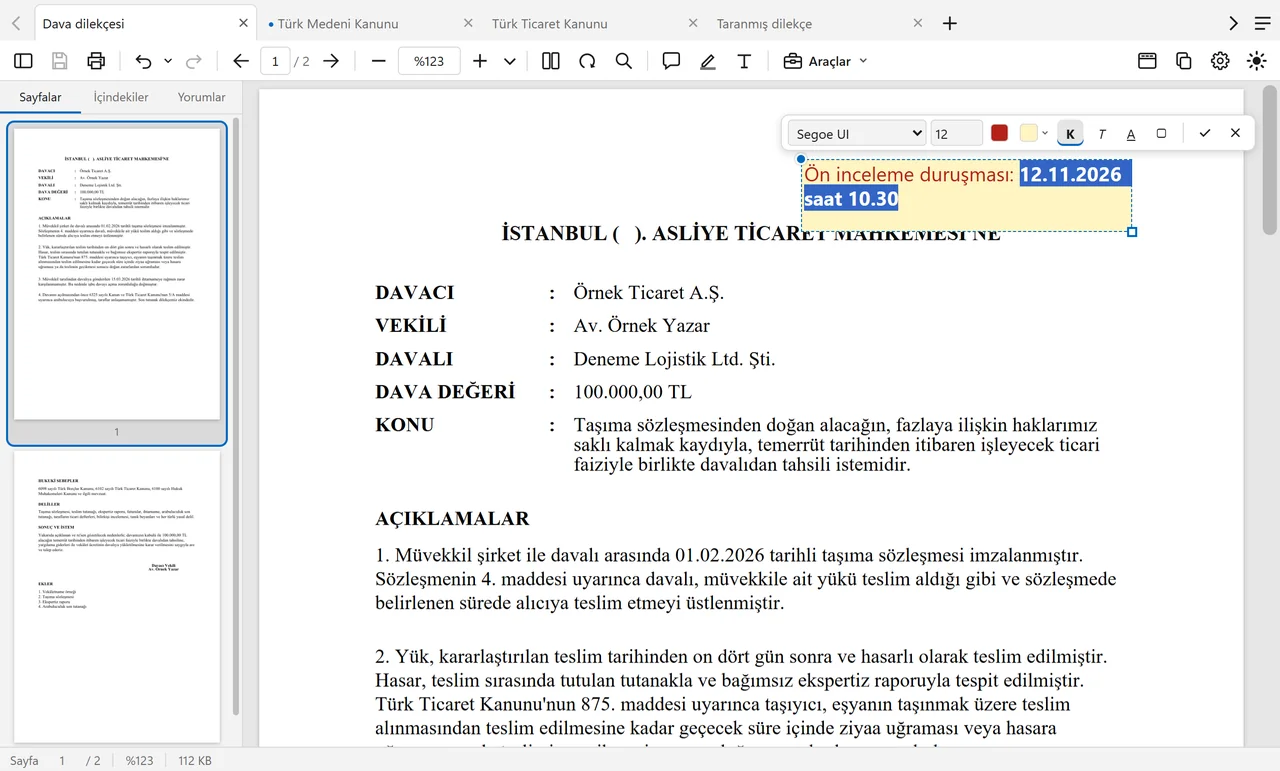1280x771 pixels.
Task: Toggle italic T formatting
Action: point(1101,134)
